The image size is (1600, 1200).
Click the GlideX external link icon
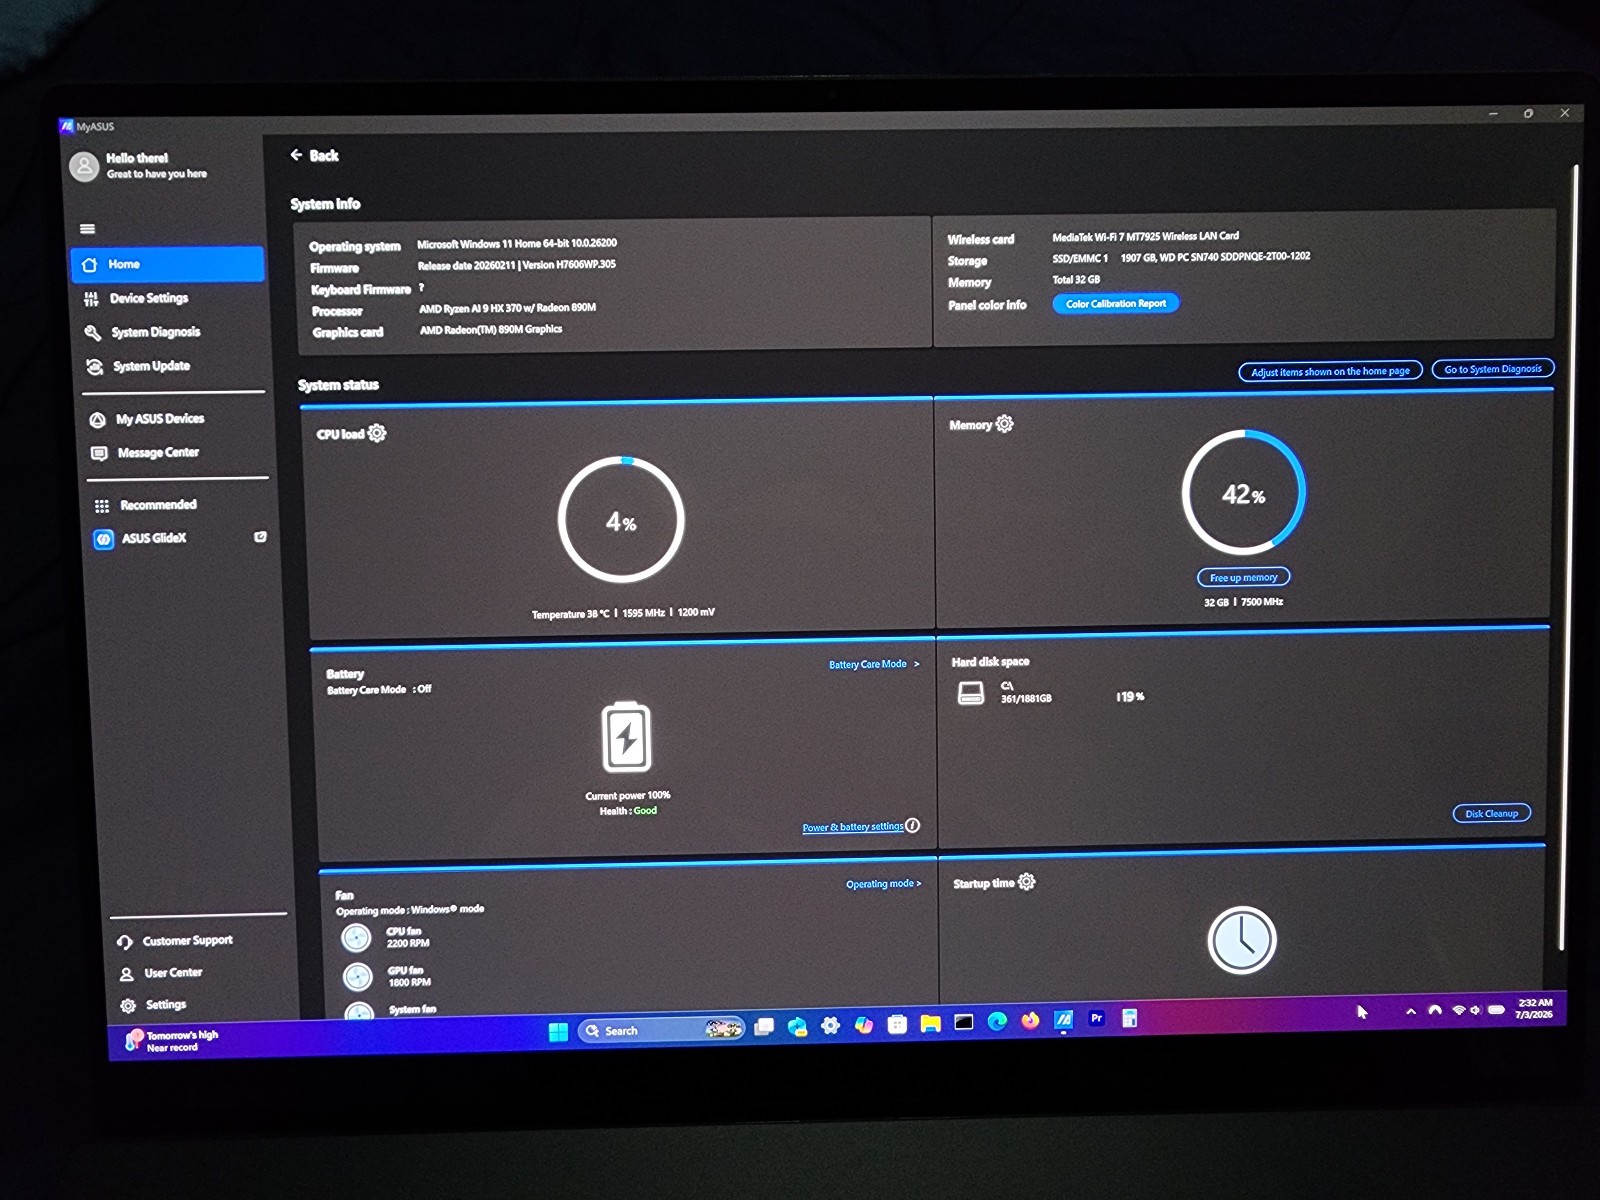pos(260,537)
